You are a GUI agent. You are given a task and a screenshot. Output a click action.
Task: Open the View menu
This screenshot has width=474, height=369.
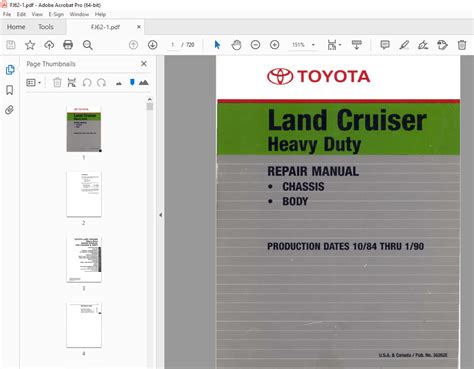click(37, 14)
